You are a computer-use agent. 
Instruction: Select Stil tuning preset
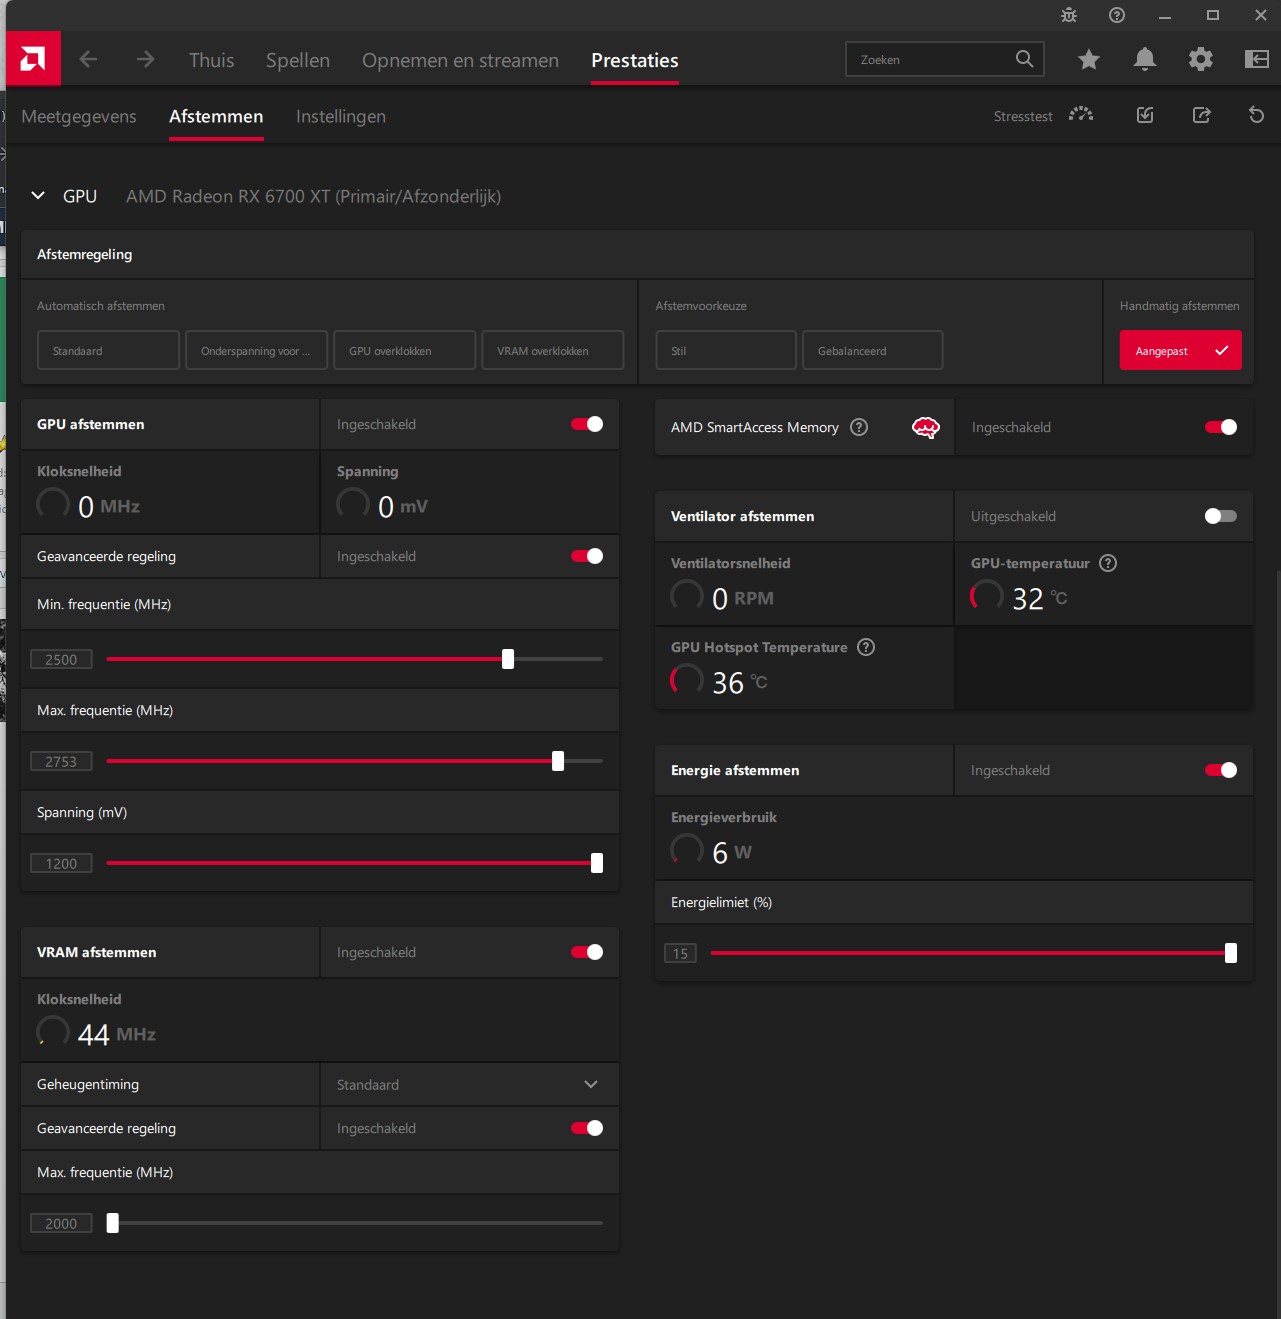(x=726, y=350)
